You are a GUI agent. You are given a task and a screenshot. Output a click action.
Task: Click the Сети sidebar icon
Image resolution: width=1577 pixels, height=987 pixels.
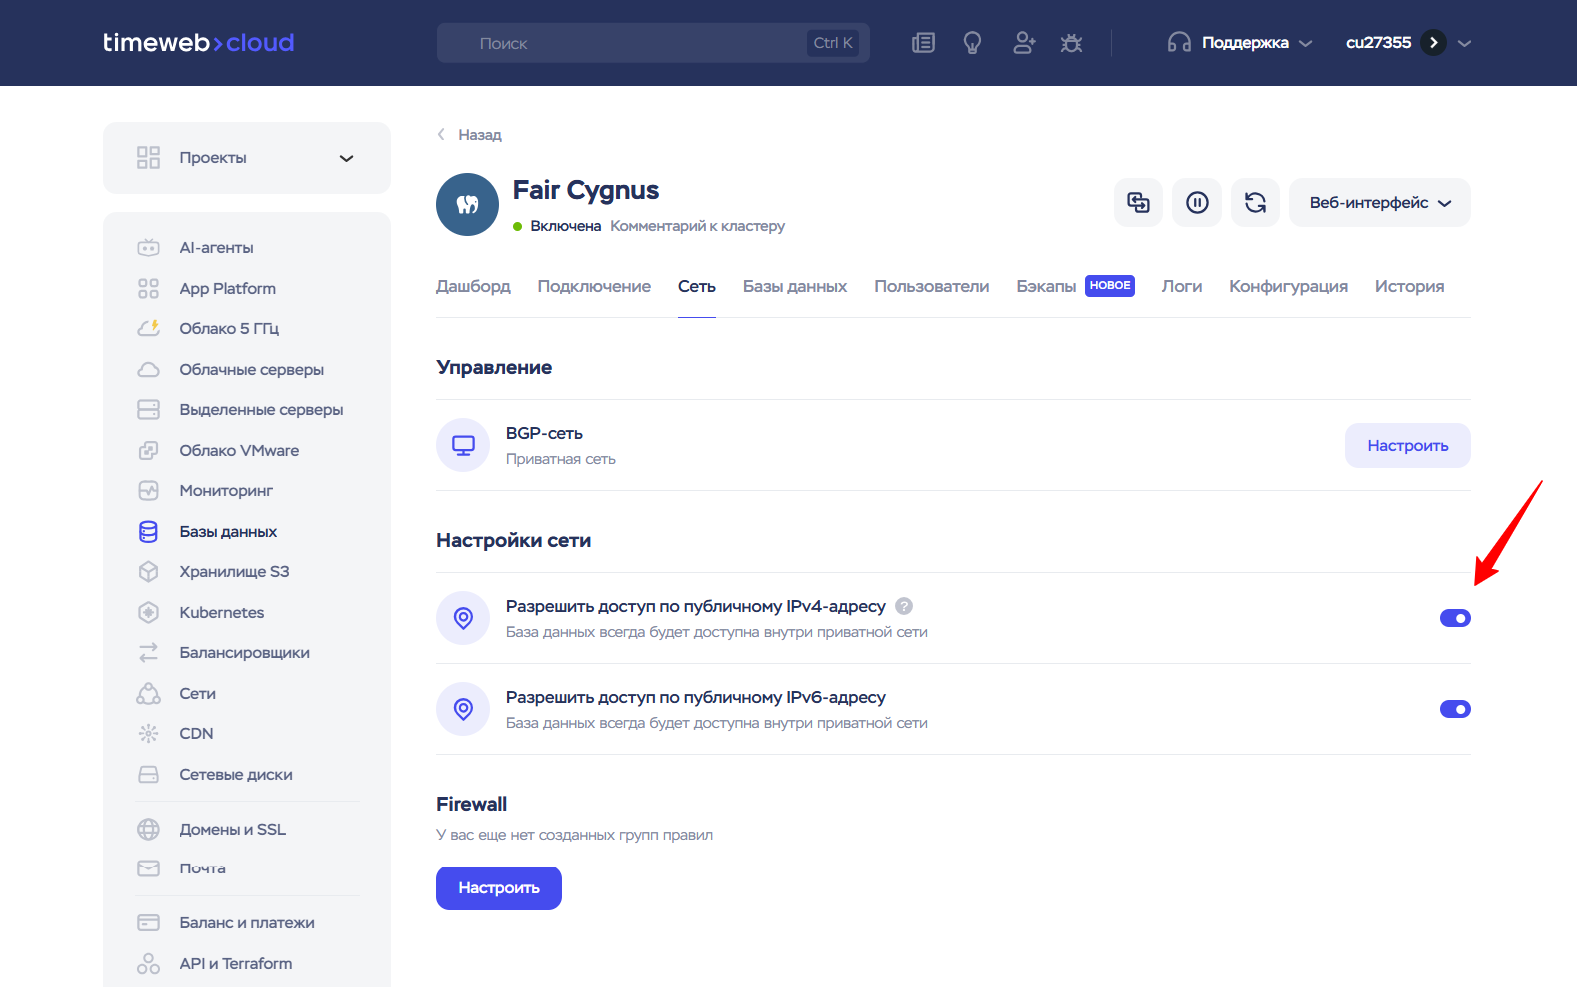click(148, 693)
